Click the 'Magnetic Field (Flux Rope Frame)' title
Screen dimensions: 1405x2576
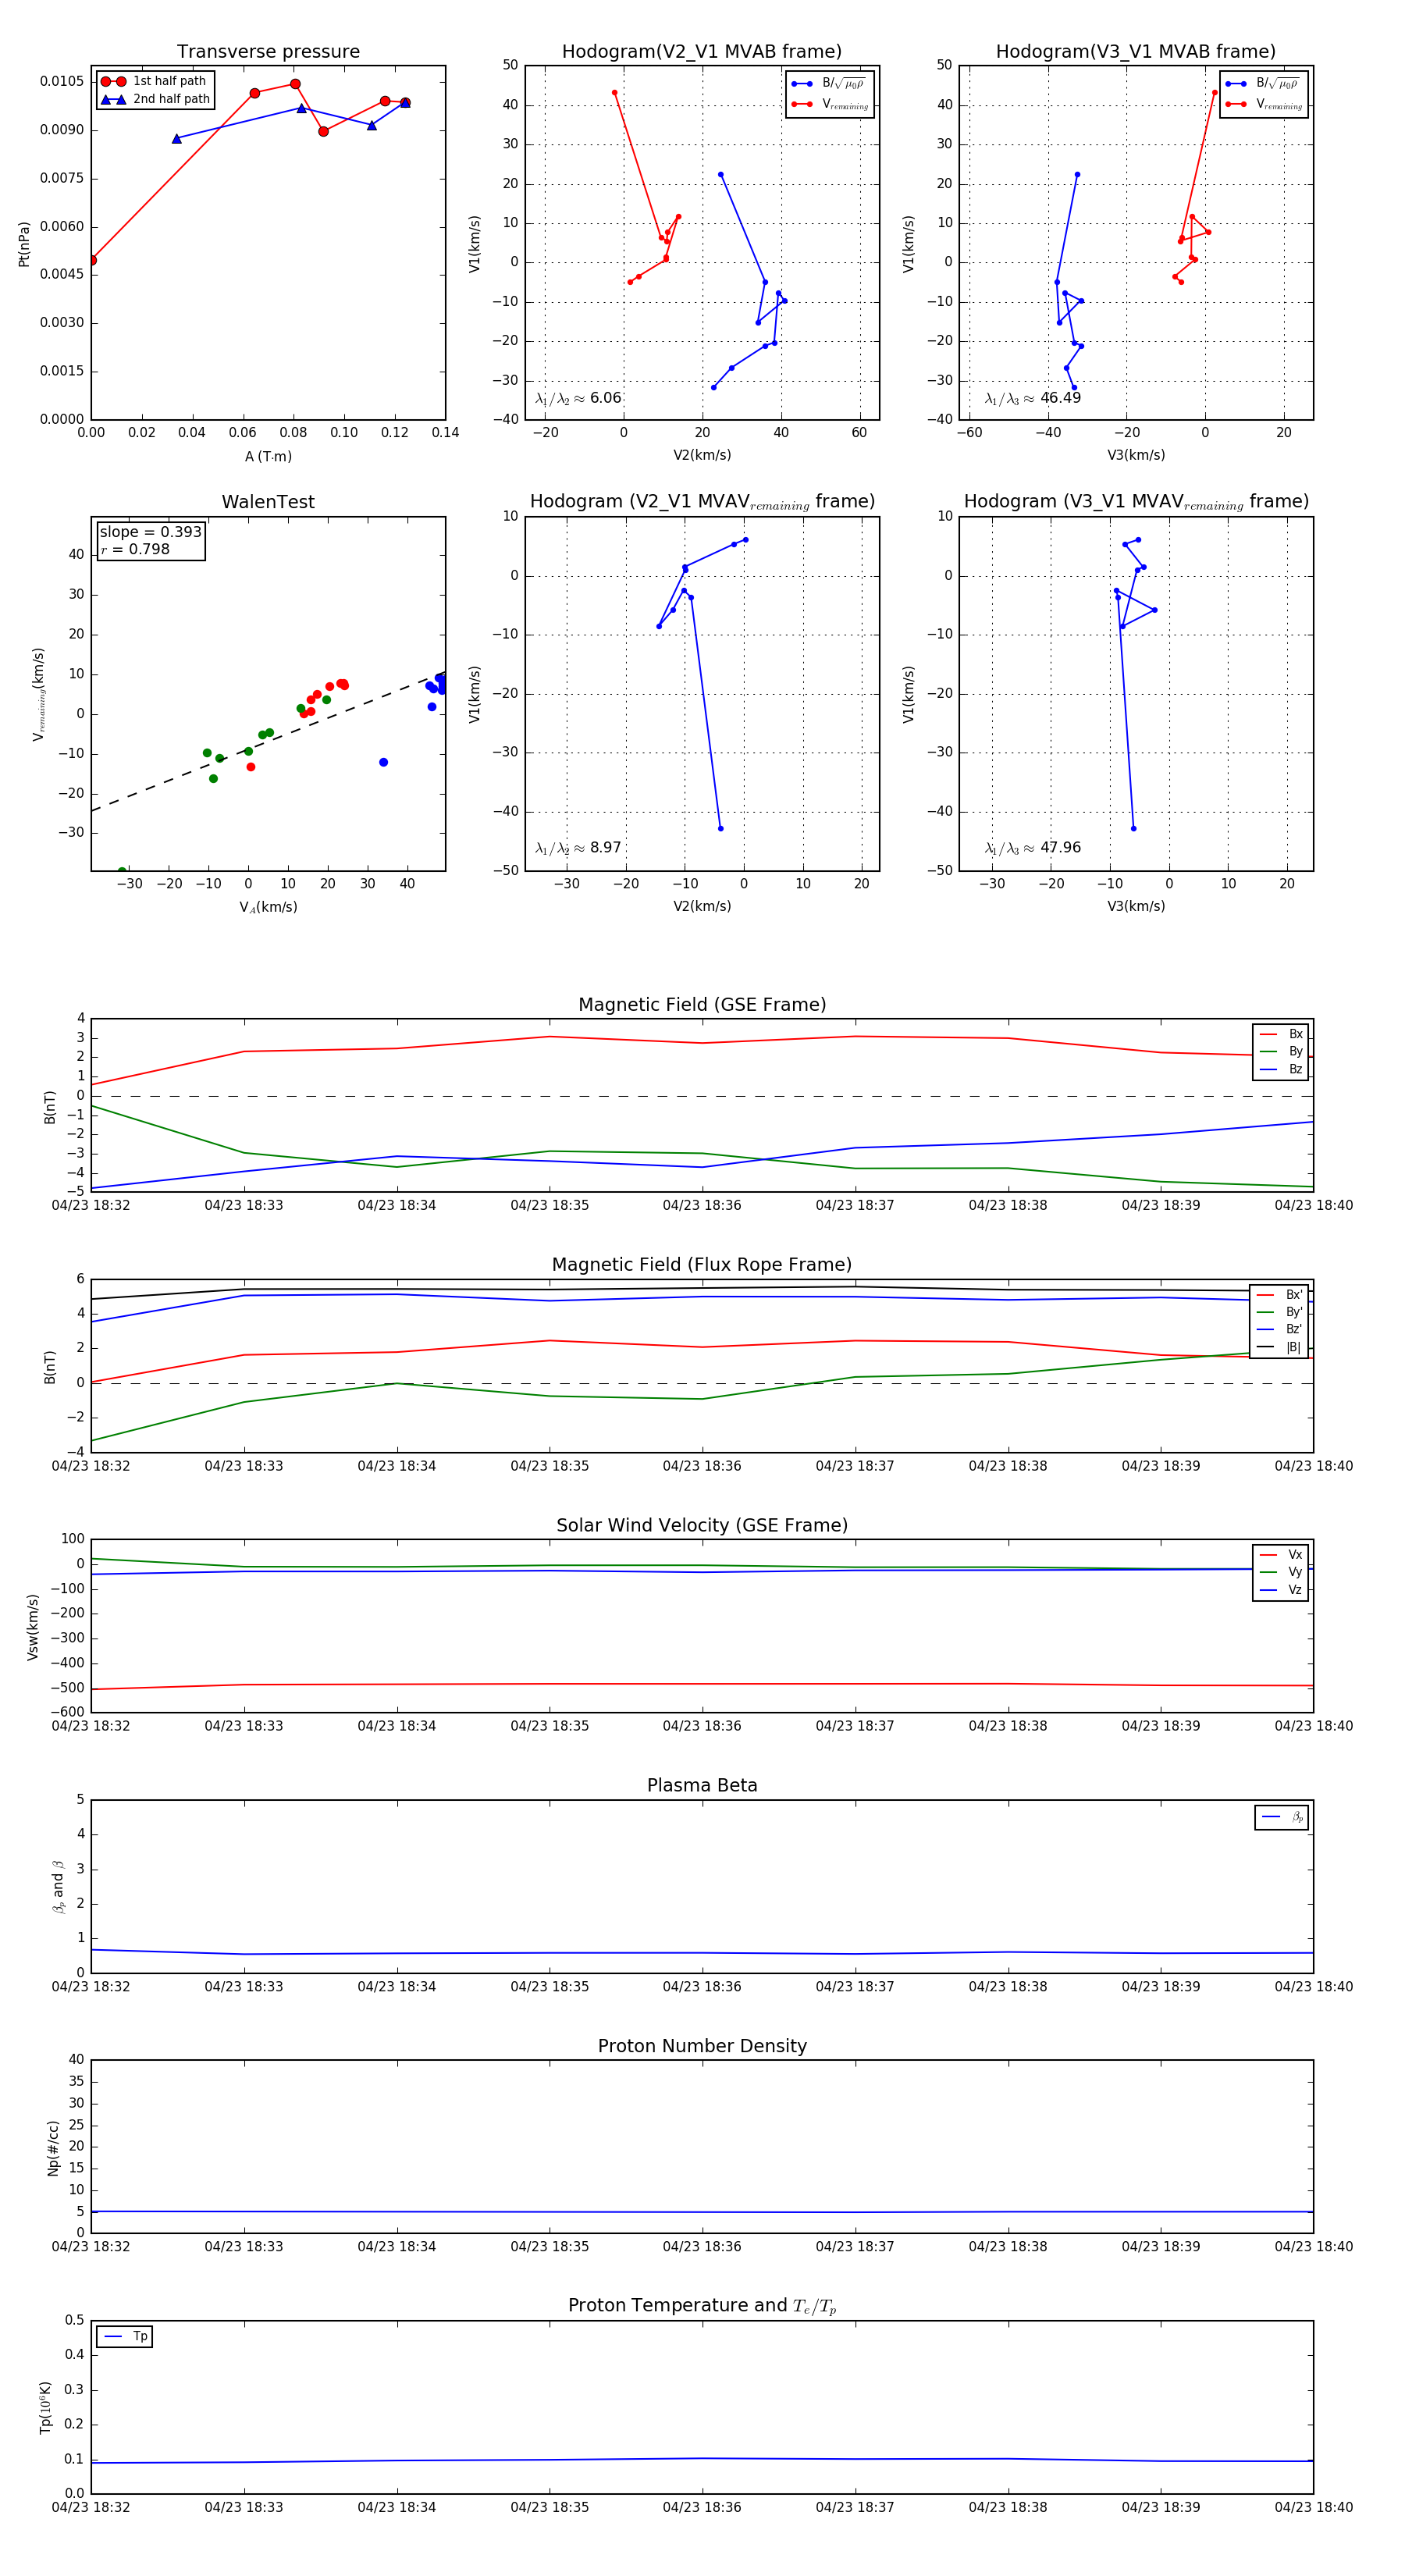point(702,1265)
